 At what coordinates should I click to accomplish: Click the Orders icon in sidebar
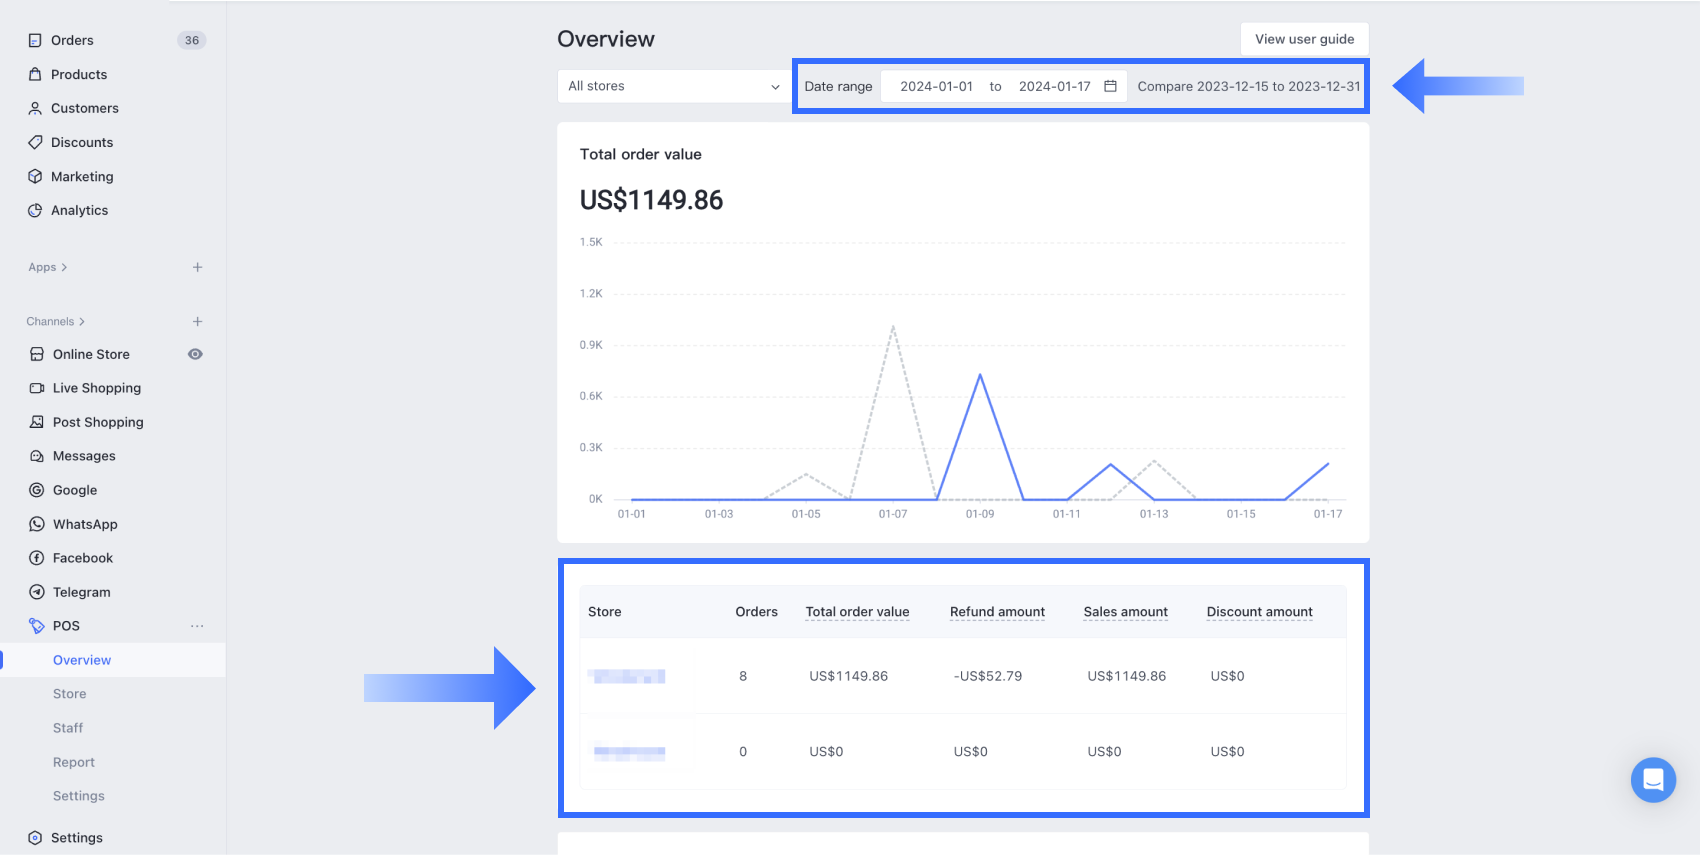tap(35, 40)
